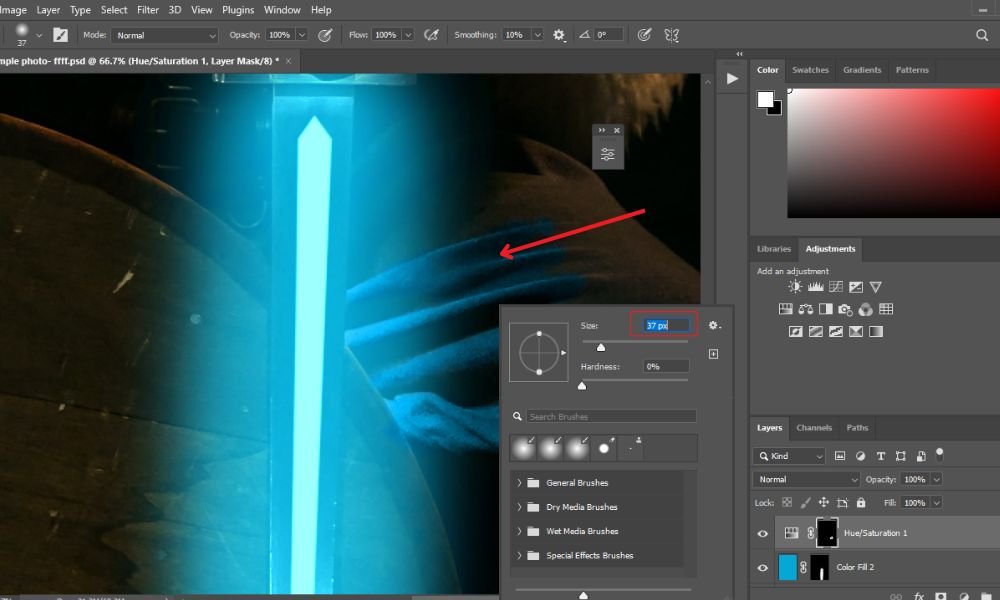
Task: Open the Select menu
Action: 114,10
